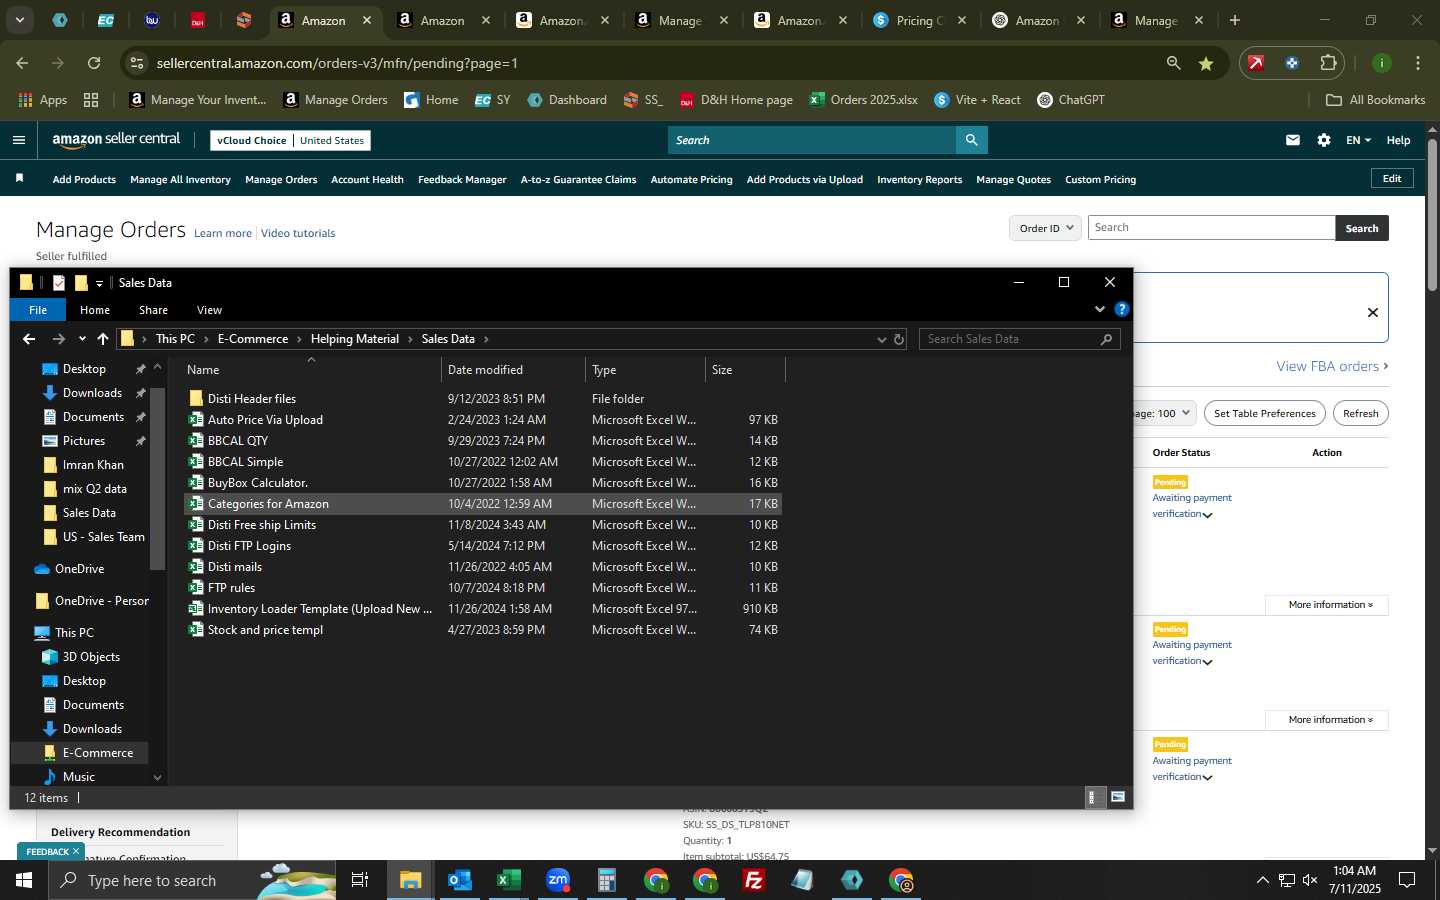
Task: Open the Orders 2025.xlsx bookmark
Action: coord(863,100)
